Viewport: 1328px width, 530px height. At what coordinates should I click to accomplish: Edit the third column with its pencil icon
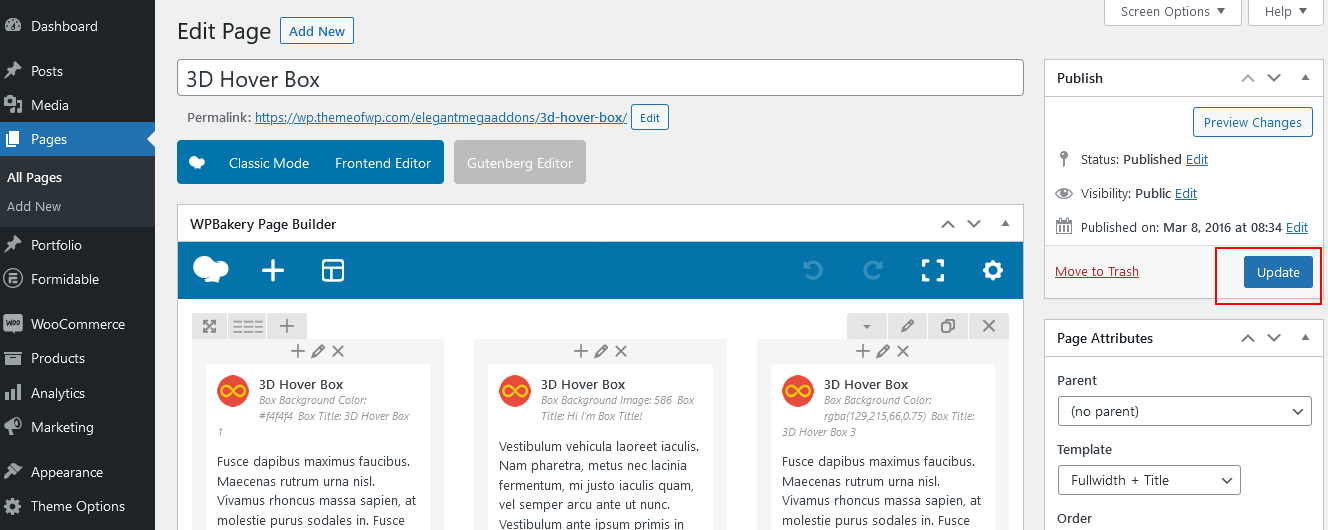pyautogui.click(x=883, y=351)
